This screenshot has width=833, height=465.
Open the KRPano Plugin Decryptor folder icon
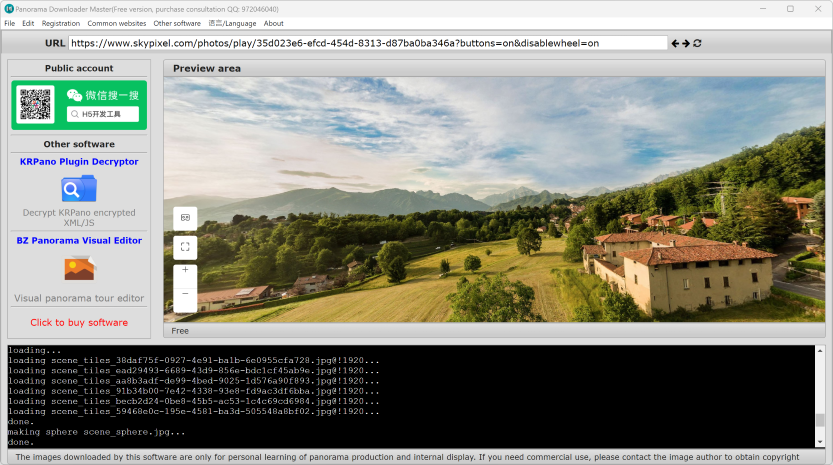point(79,188)
